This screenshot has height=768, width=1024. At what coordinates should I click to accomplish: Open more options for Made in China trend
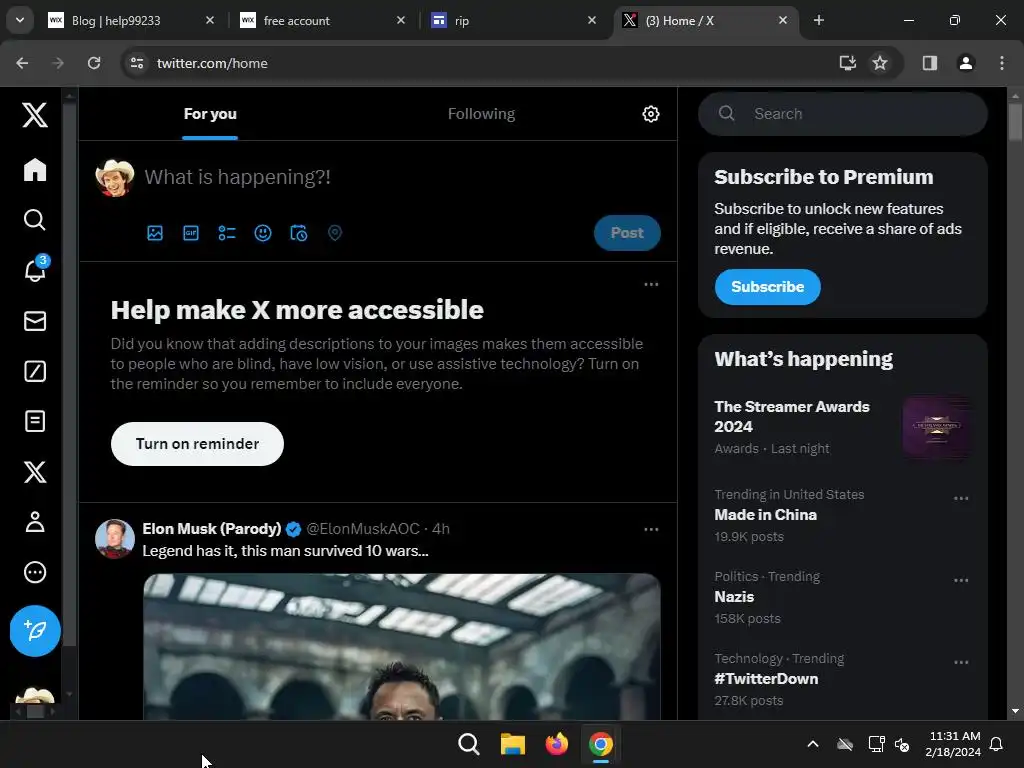coord(961,498)
